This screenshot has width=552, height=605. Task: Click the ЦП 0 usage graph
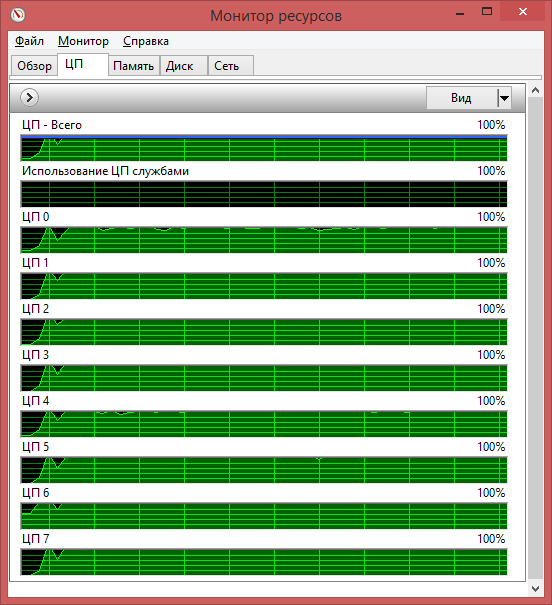coord(264,240)
